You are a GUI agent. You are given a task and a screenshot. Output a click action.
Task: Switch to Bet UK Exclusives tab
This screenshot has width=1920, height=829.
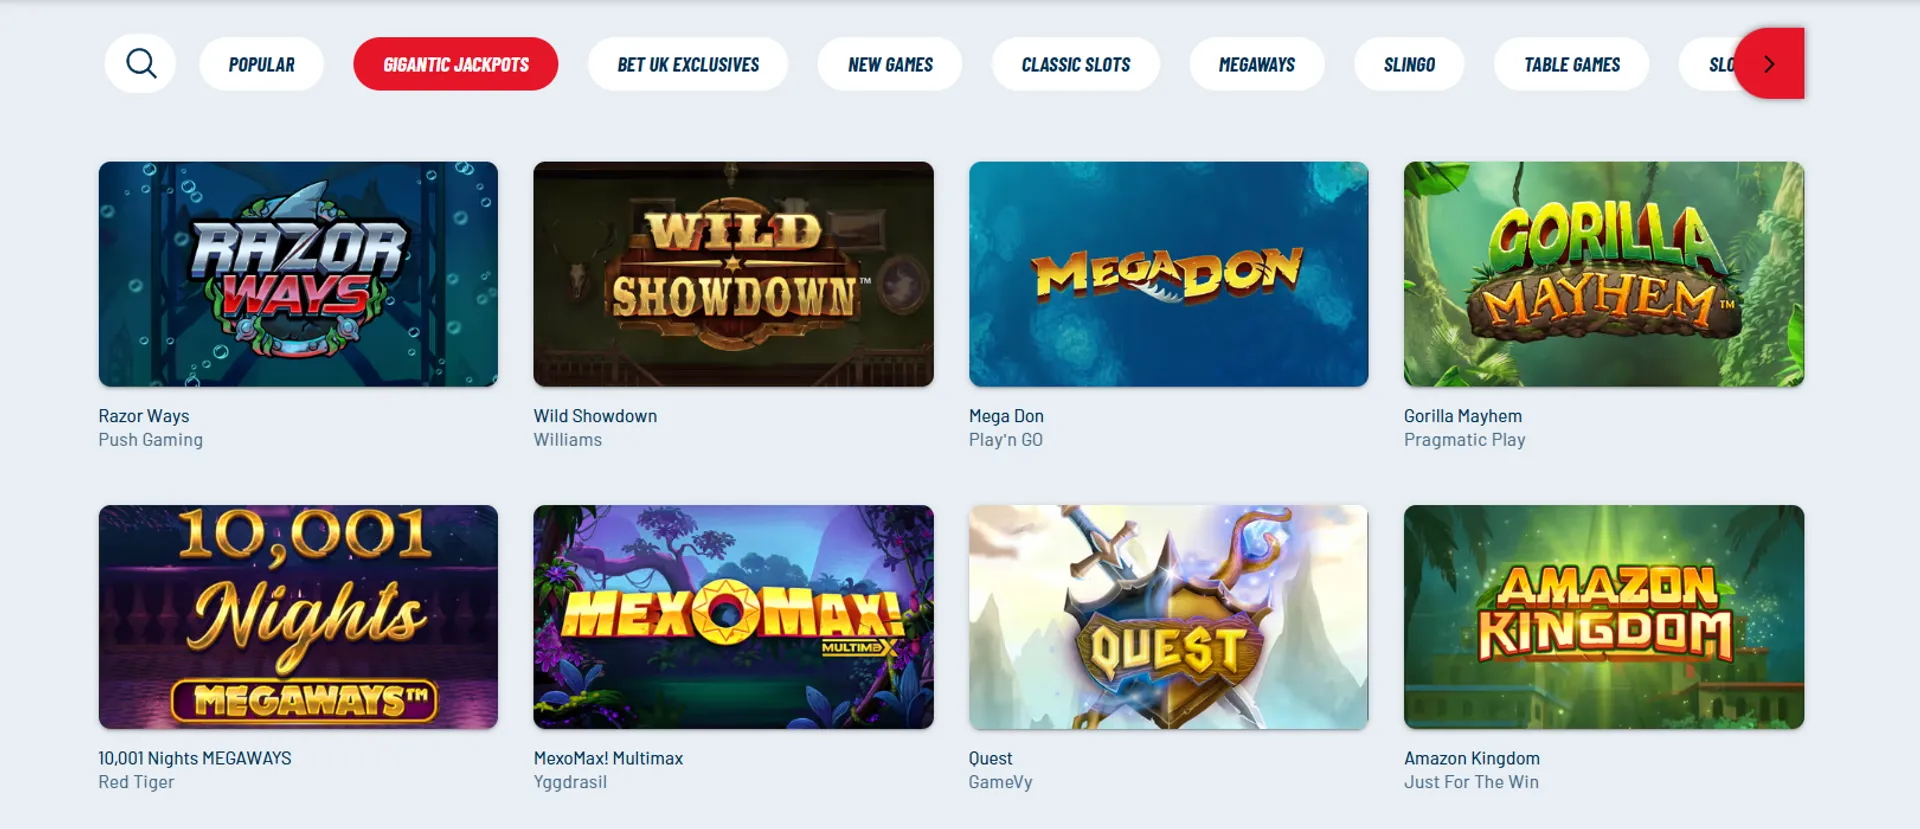(x=688, y=64)
